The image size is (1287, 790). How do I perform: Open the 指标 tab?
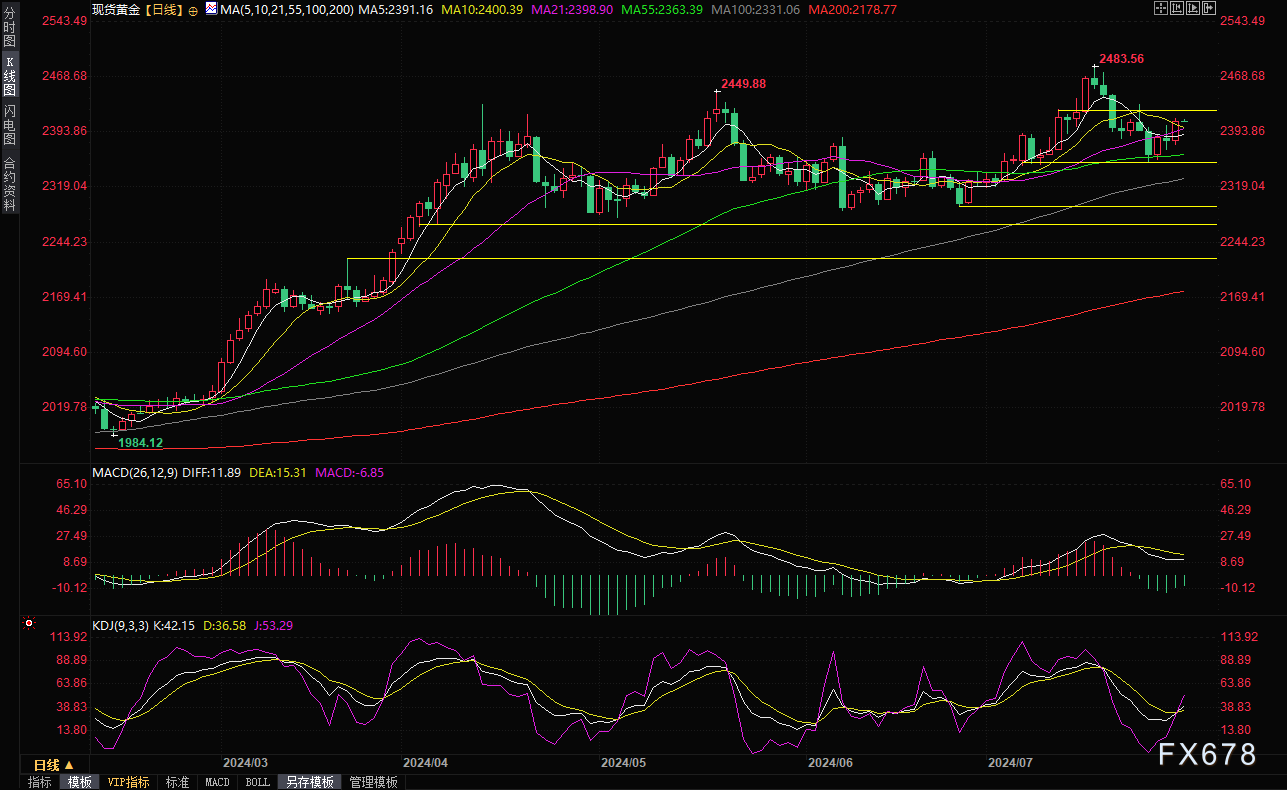40,782
